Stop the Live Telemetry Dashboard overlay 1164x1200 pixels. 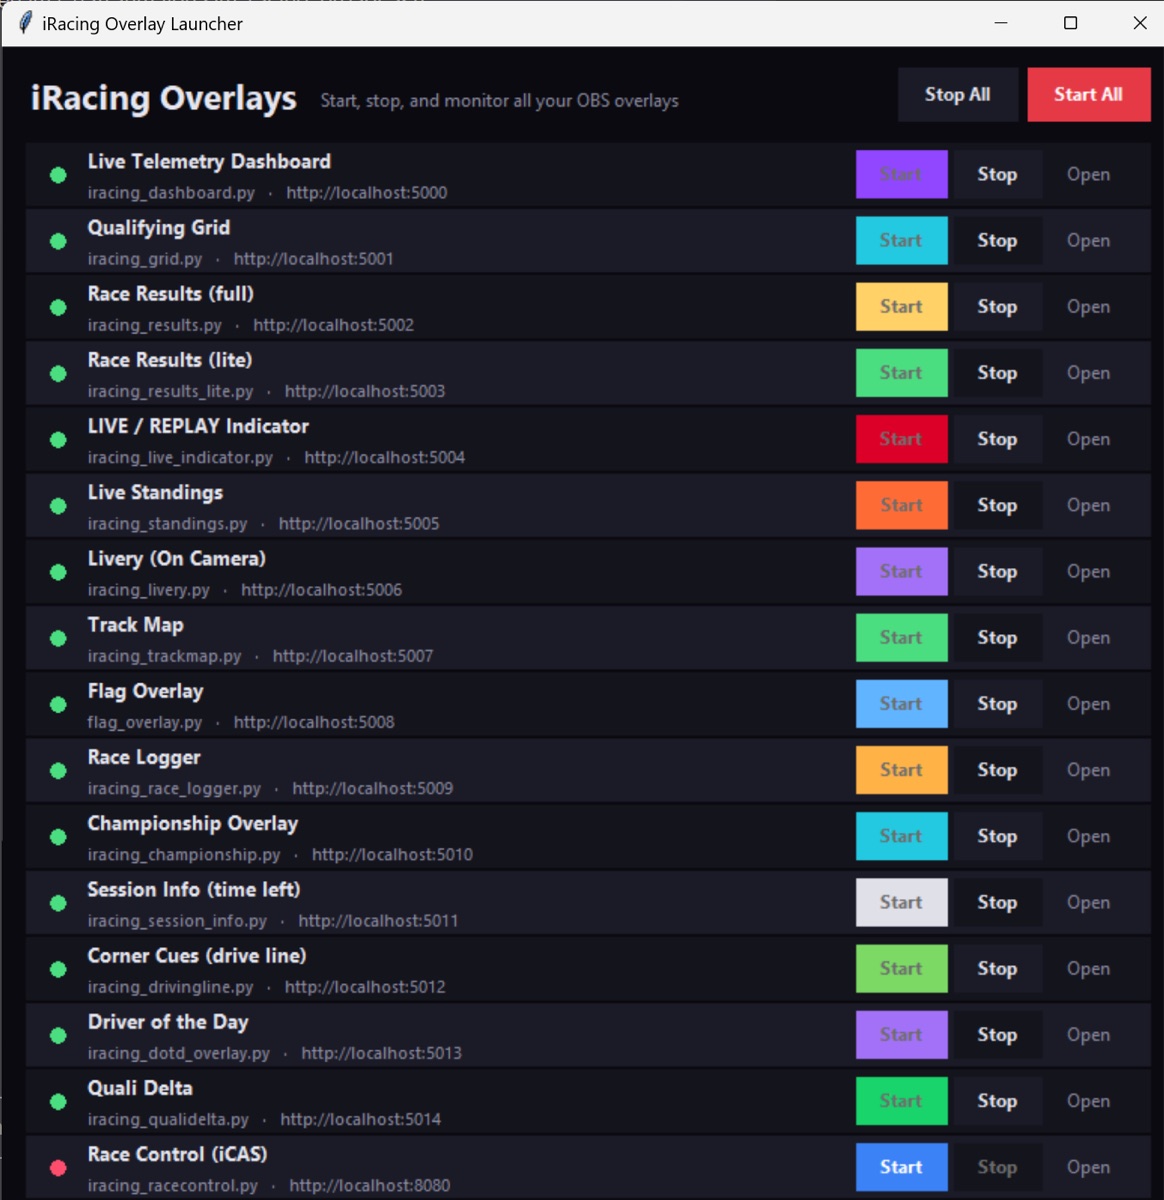coord(997,175)
